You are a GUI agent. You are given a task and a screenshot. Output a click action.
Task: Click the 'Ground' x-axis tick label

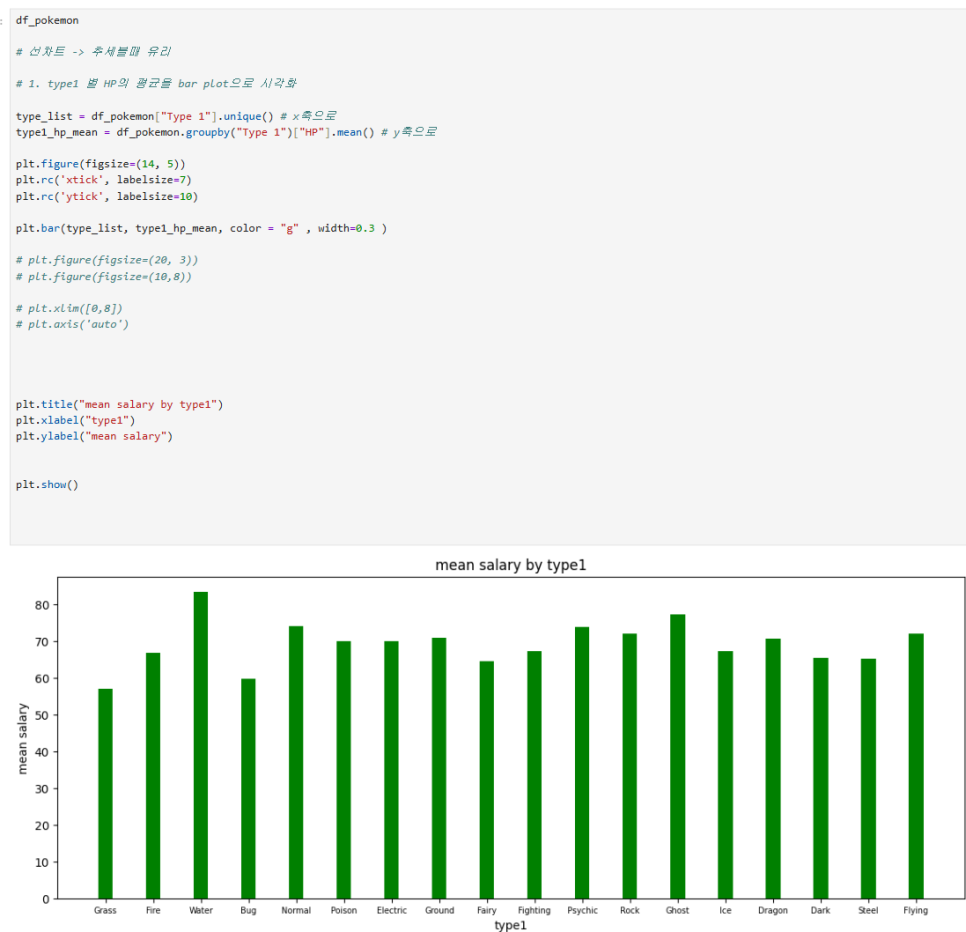click(439, 910)
